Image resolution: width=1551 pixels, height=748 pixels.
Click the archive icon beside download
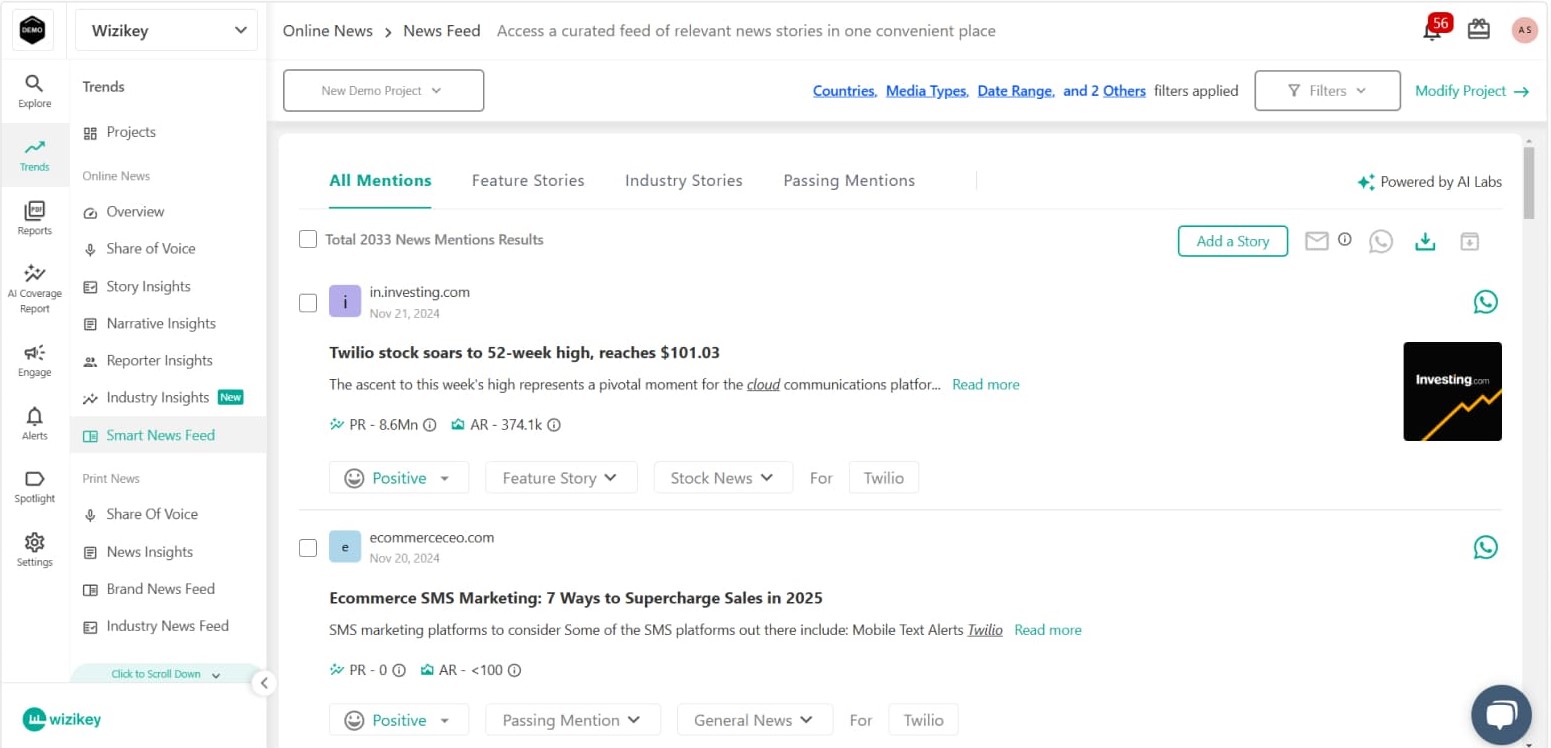pyautogui.click(x=1469, y=241)
